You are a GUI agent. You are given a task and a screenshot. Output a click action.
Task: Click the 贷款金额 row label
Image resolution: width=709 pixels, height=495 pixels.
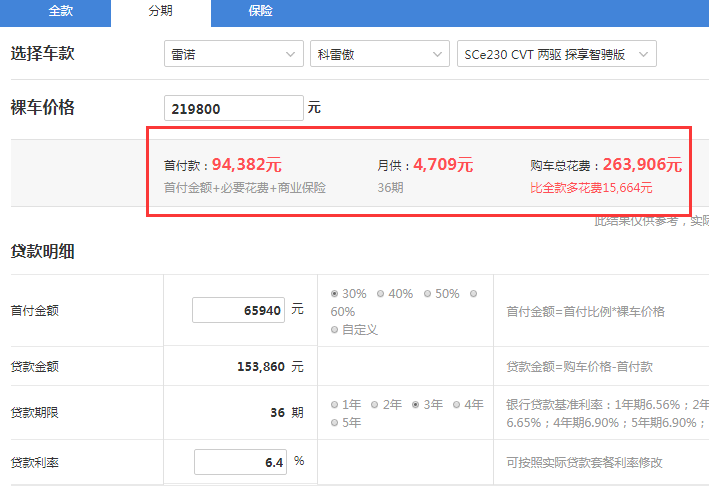click(x=35, y=367)
